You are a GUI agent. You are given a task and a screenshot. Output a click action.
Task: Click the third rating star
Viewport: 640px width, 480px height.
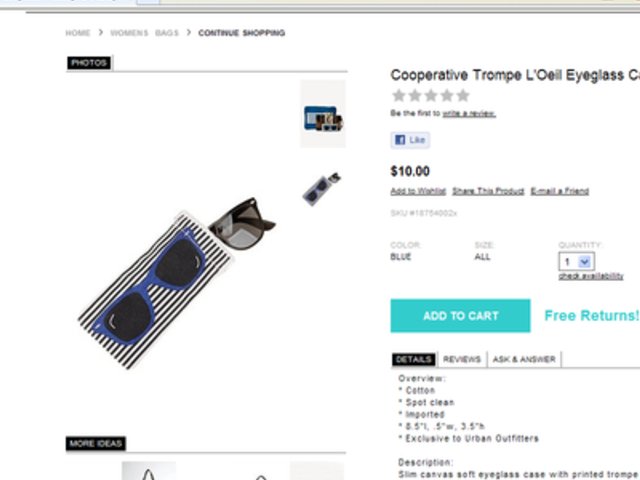(431, 96)
